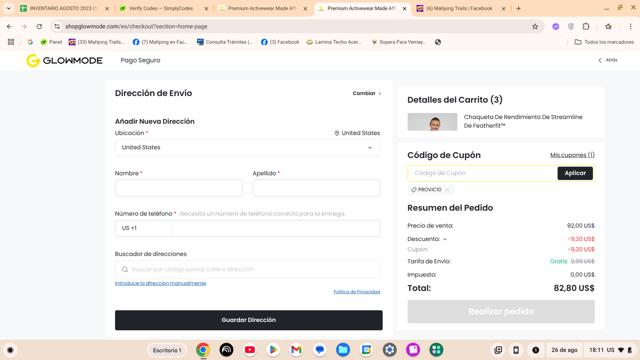Open Todos los marcadores folder
The height and width of the screenshot is (360, 640).
[x=604, y=42]
